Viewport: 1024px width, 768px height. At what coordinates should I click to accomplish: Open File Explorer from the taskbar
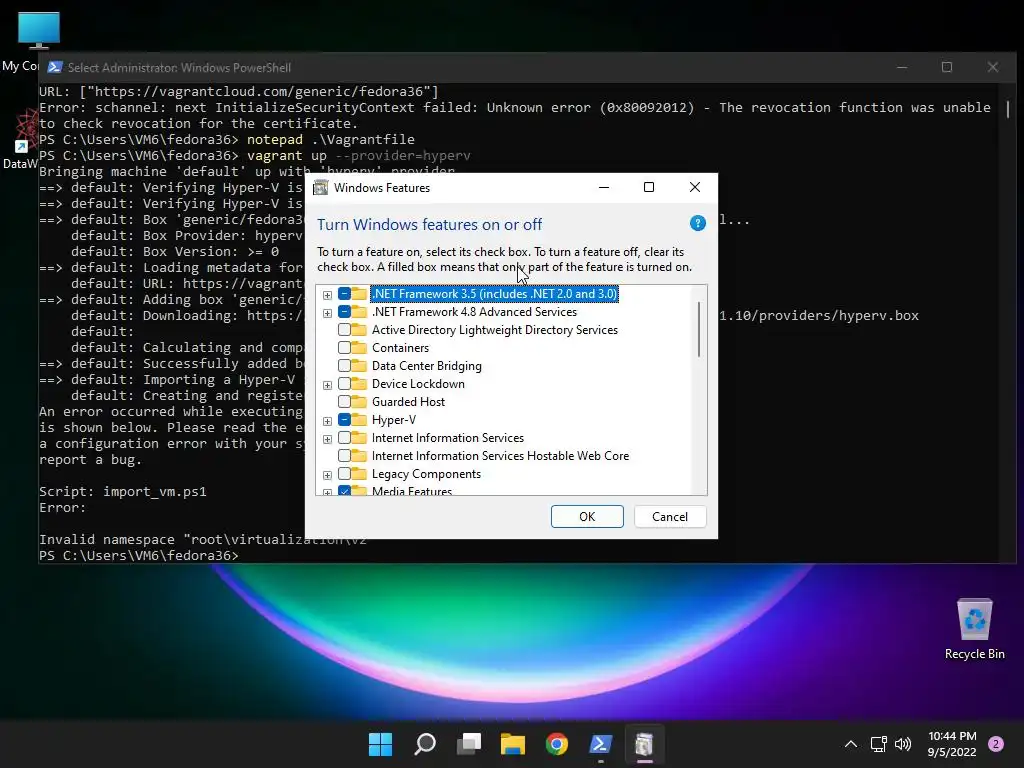pyautogui.click(x=513, y=744)
